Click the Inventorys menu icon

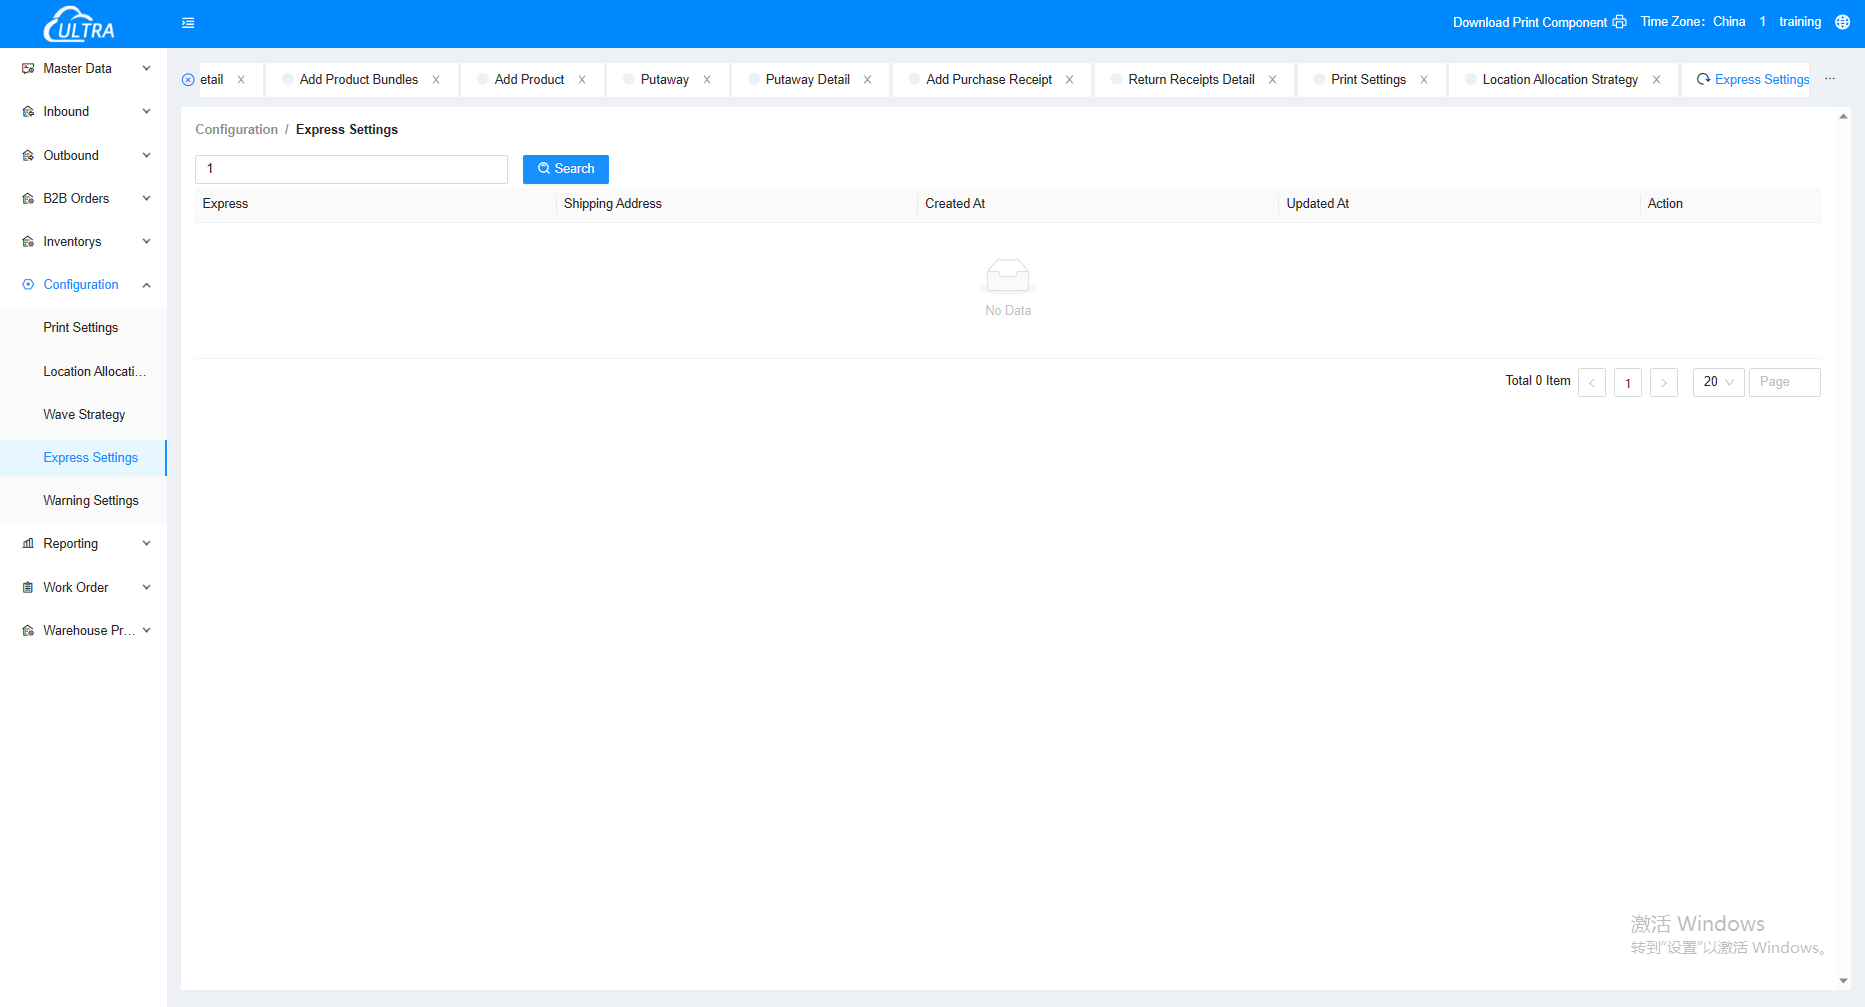[x=28, y=242]
